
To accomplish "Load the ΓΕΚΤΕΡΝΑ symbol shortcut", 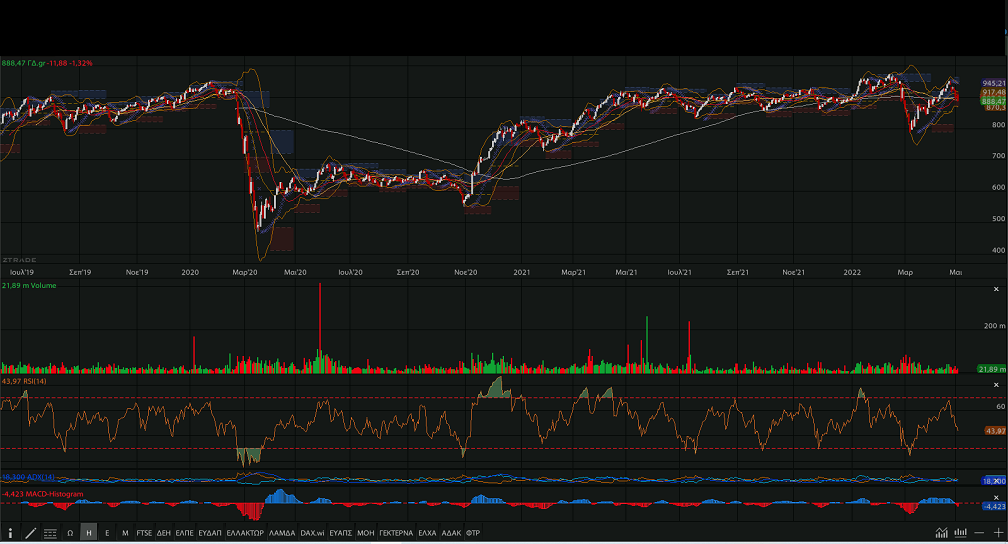I will [x=396, y=533].
